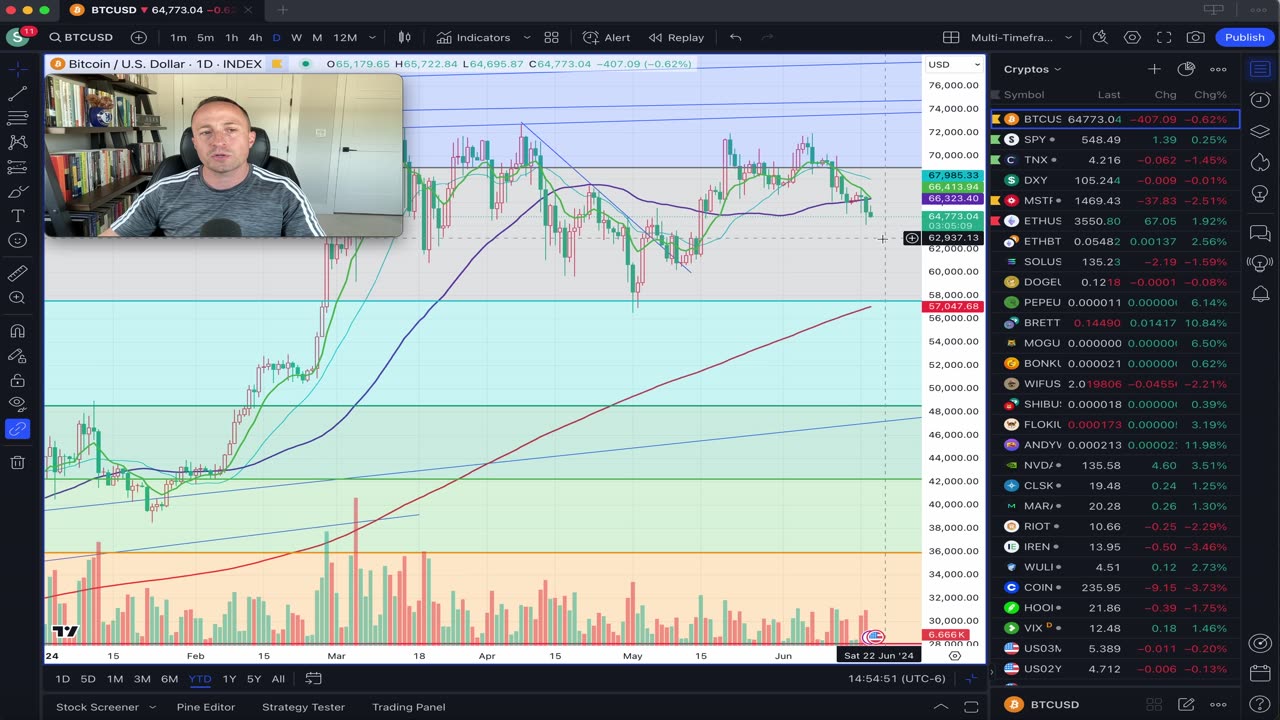Collapse the bottom panel with the chevron

(x=940, y=707)
